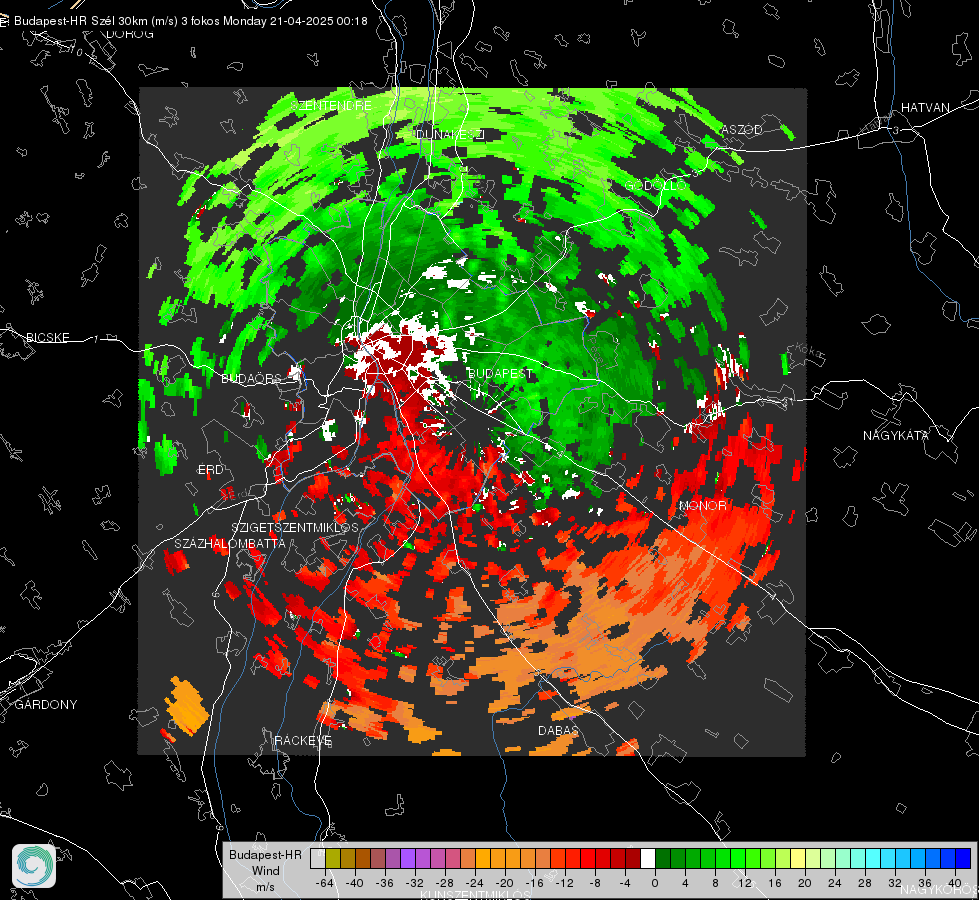Viewport: 979px width, 900px height.
Task: Click the ERD town label
Action: point(210,470)
